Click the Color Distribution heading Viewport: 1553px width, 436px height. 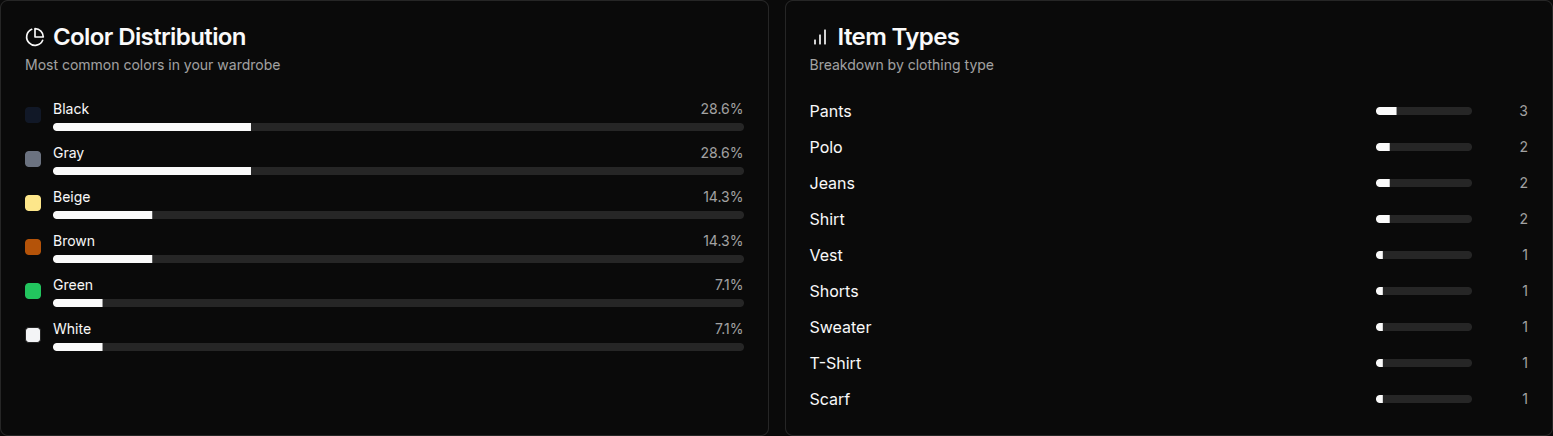click(x=149, y=37)
